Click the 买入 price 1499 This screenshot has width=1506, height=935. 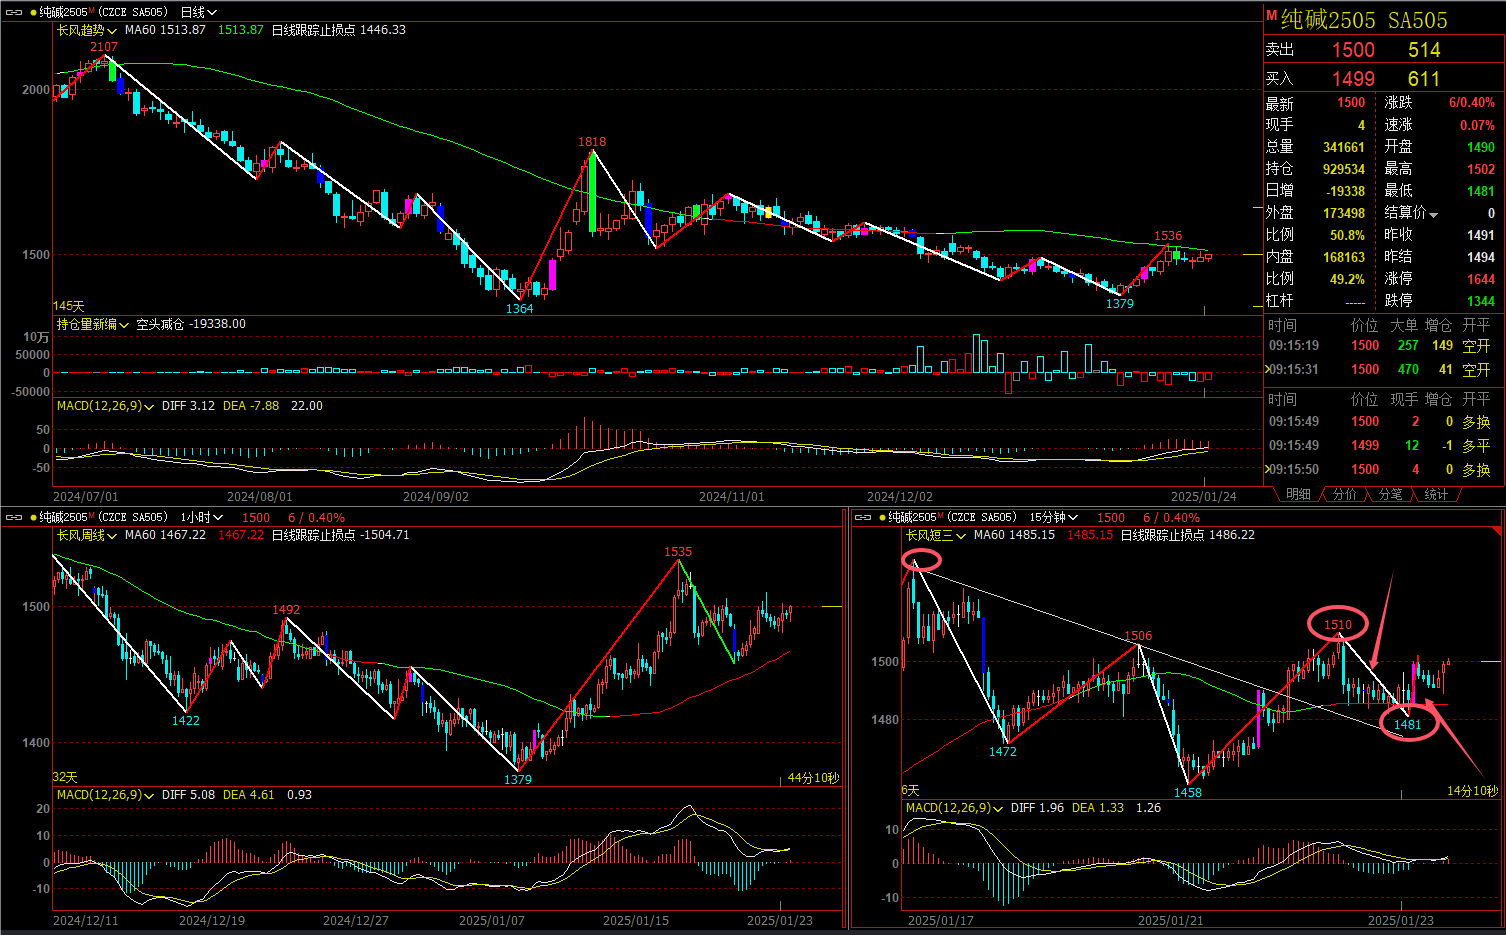1353,79
